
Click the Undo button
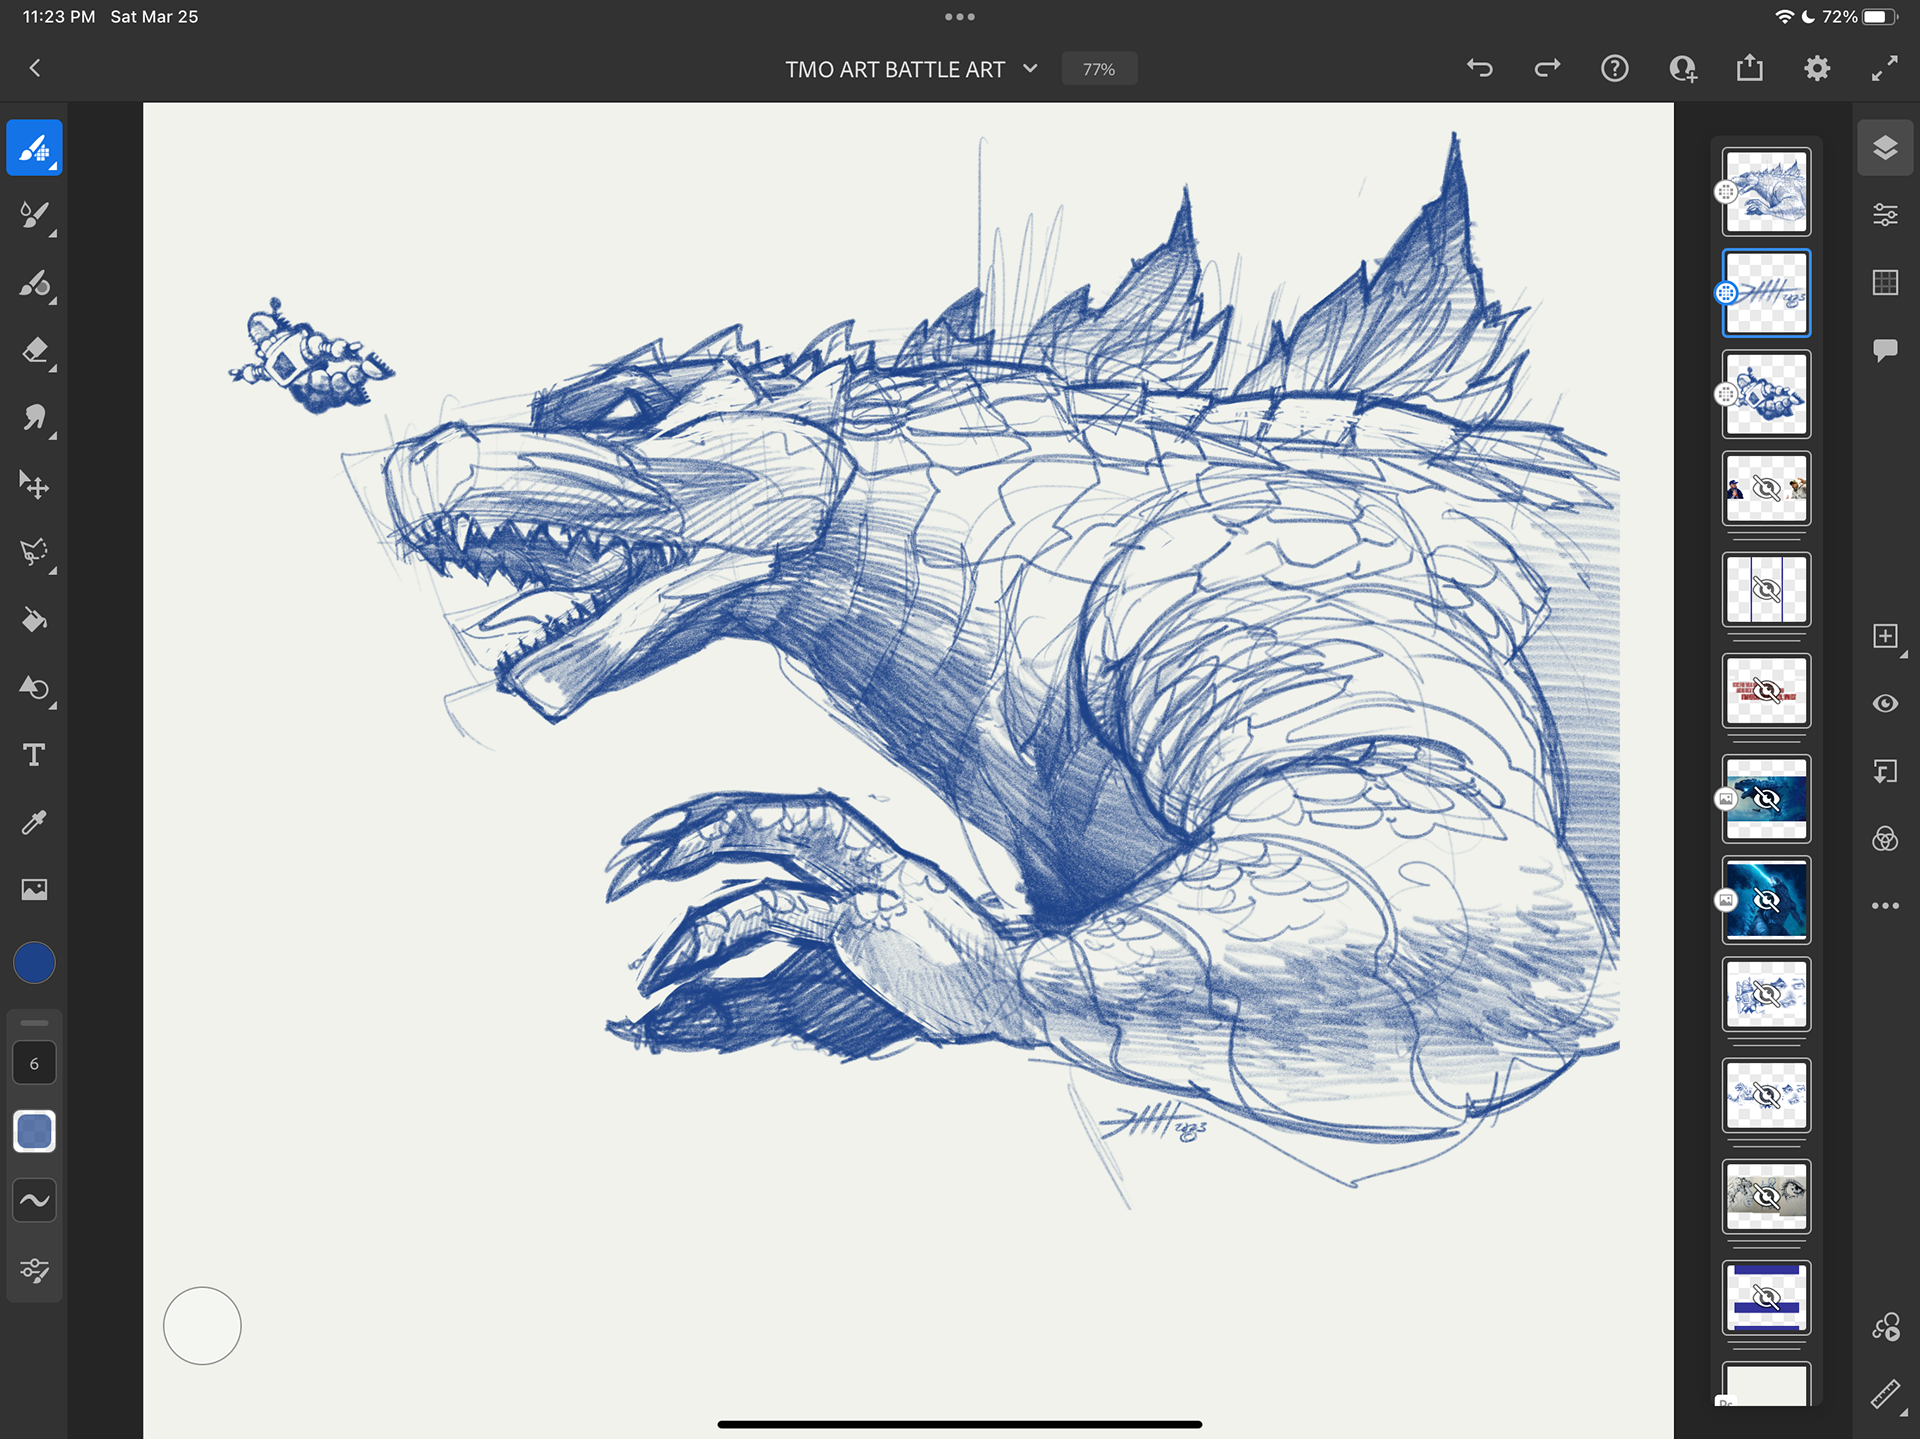[1480, 68]
